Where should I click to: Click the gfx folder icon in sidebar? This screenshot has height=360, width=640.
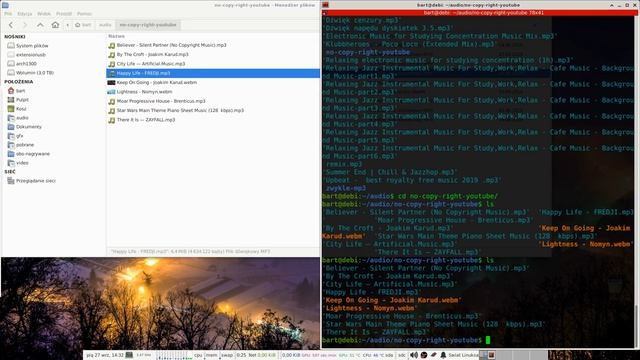coord(11,136)
